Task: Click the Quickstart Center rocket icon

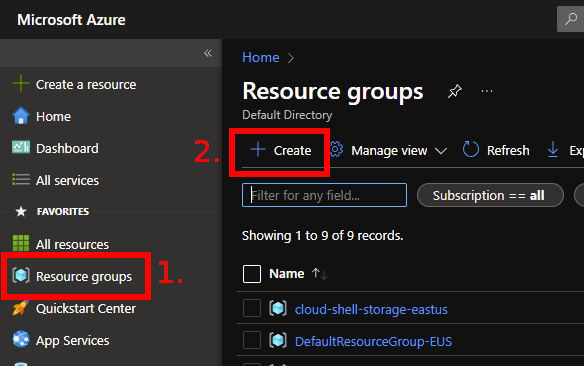Action: click(21, 308)
